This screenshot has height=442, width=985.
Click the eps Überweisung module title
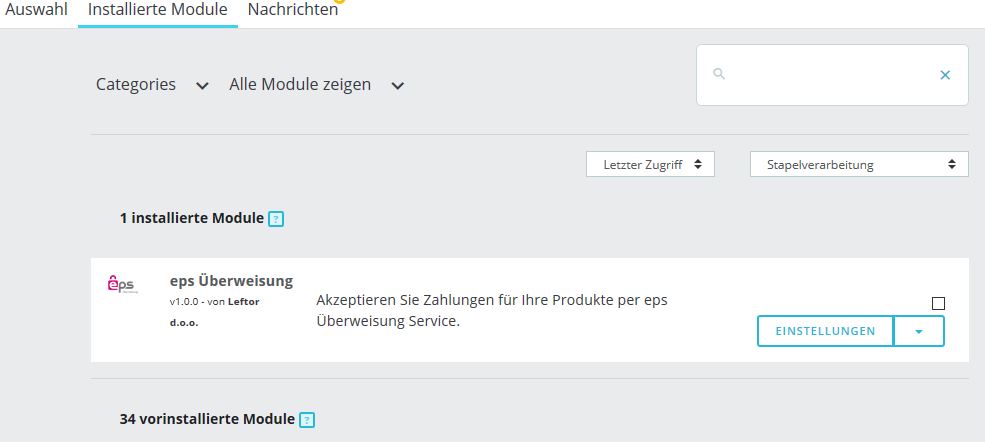click(231, 281)
